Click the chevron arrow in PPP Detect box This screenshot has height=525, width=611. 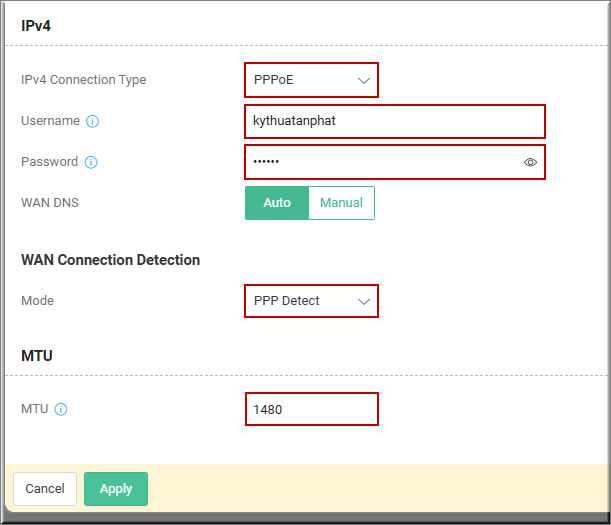pyautogui.click(x=364, y=302)
